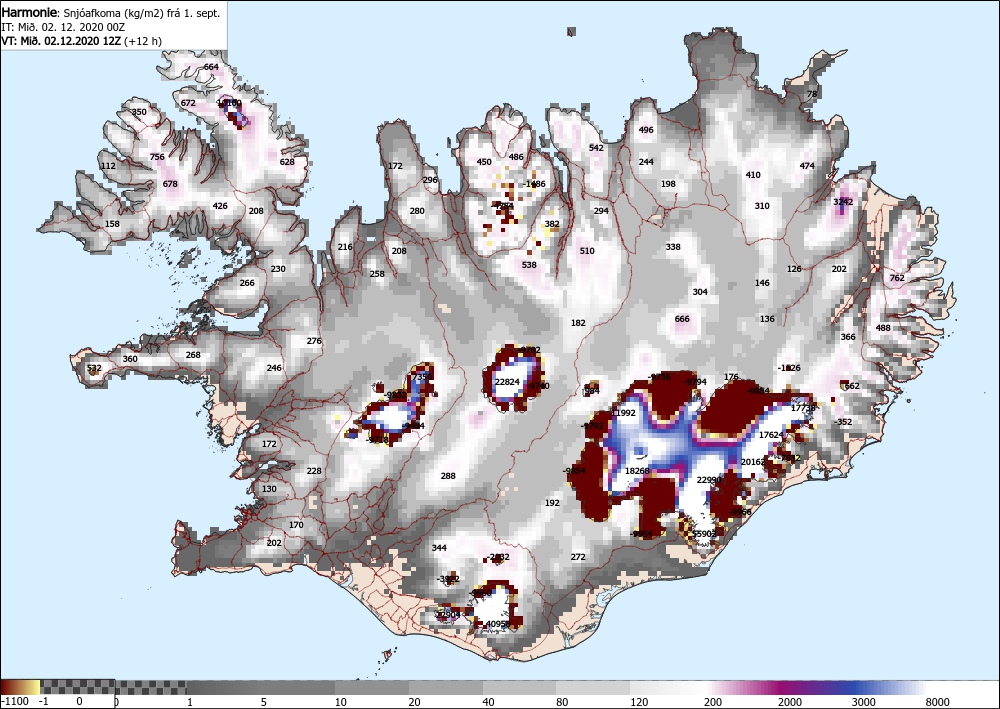Click the map value 532
This screenshot has height=709, width=1000.
(x=94, y=368)
